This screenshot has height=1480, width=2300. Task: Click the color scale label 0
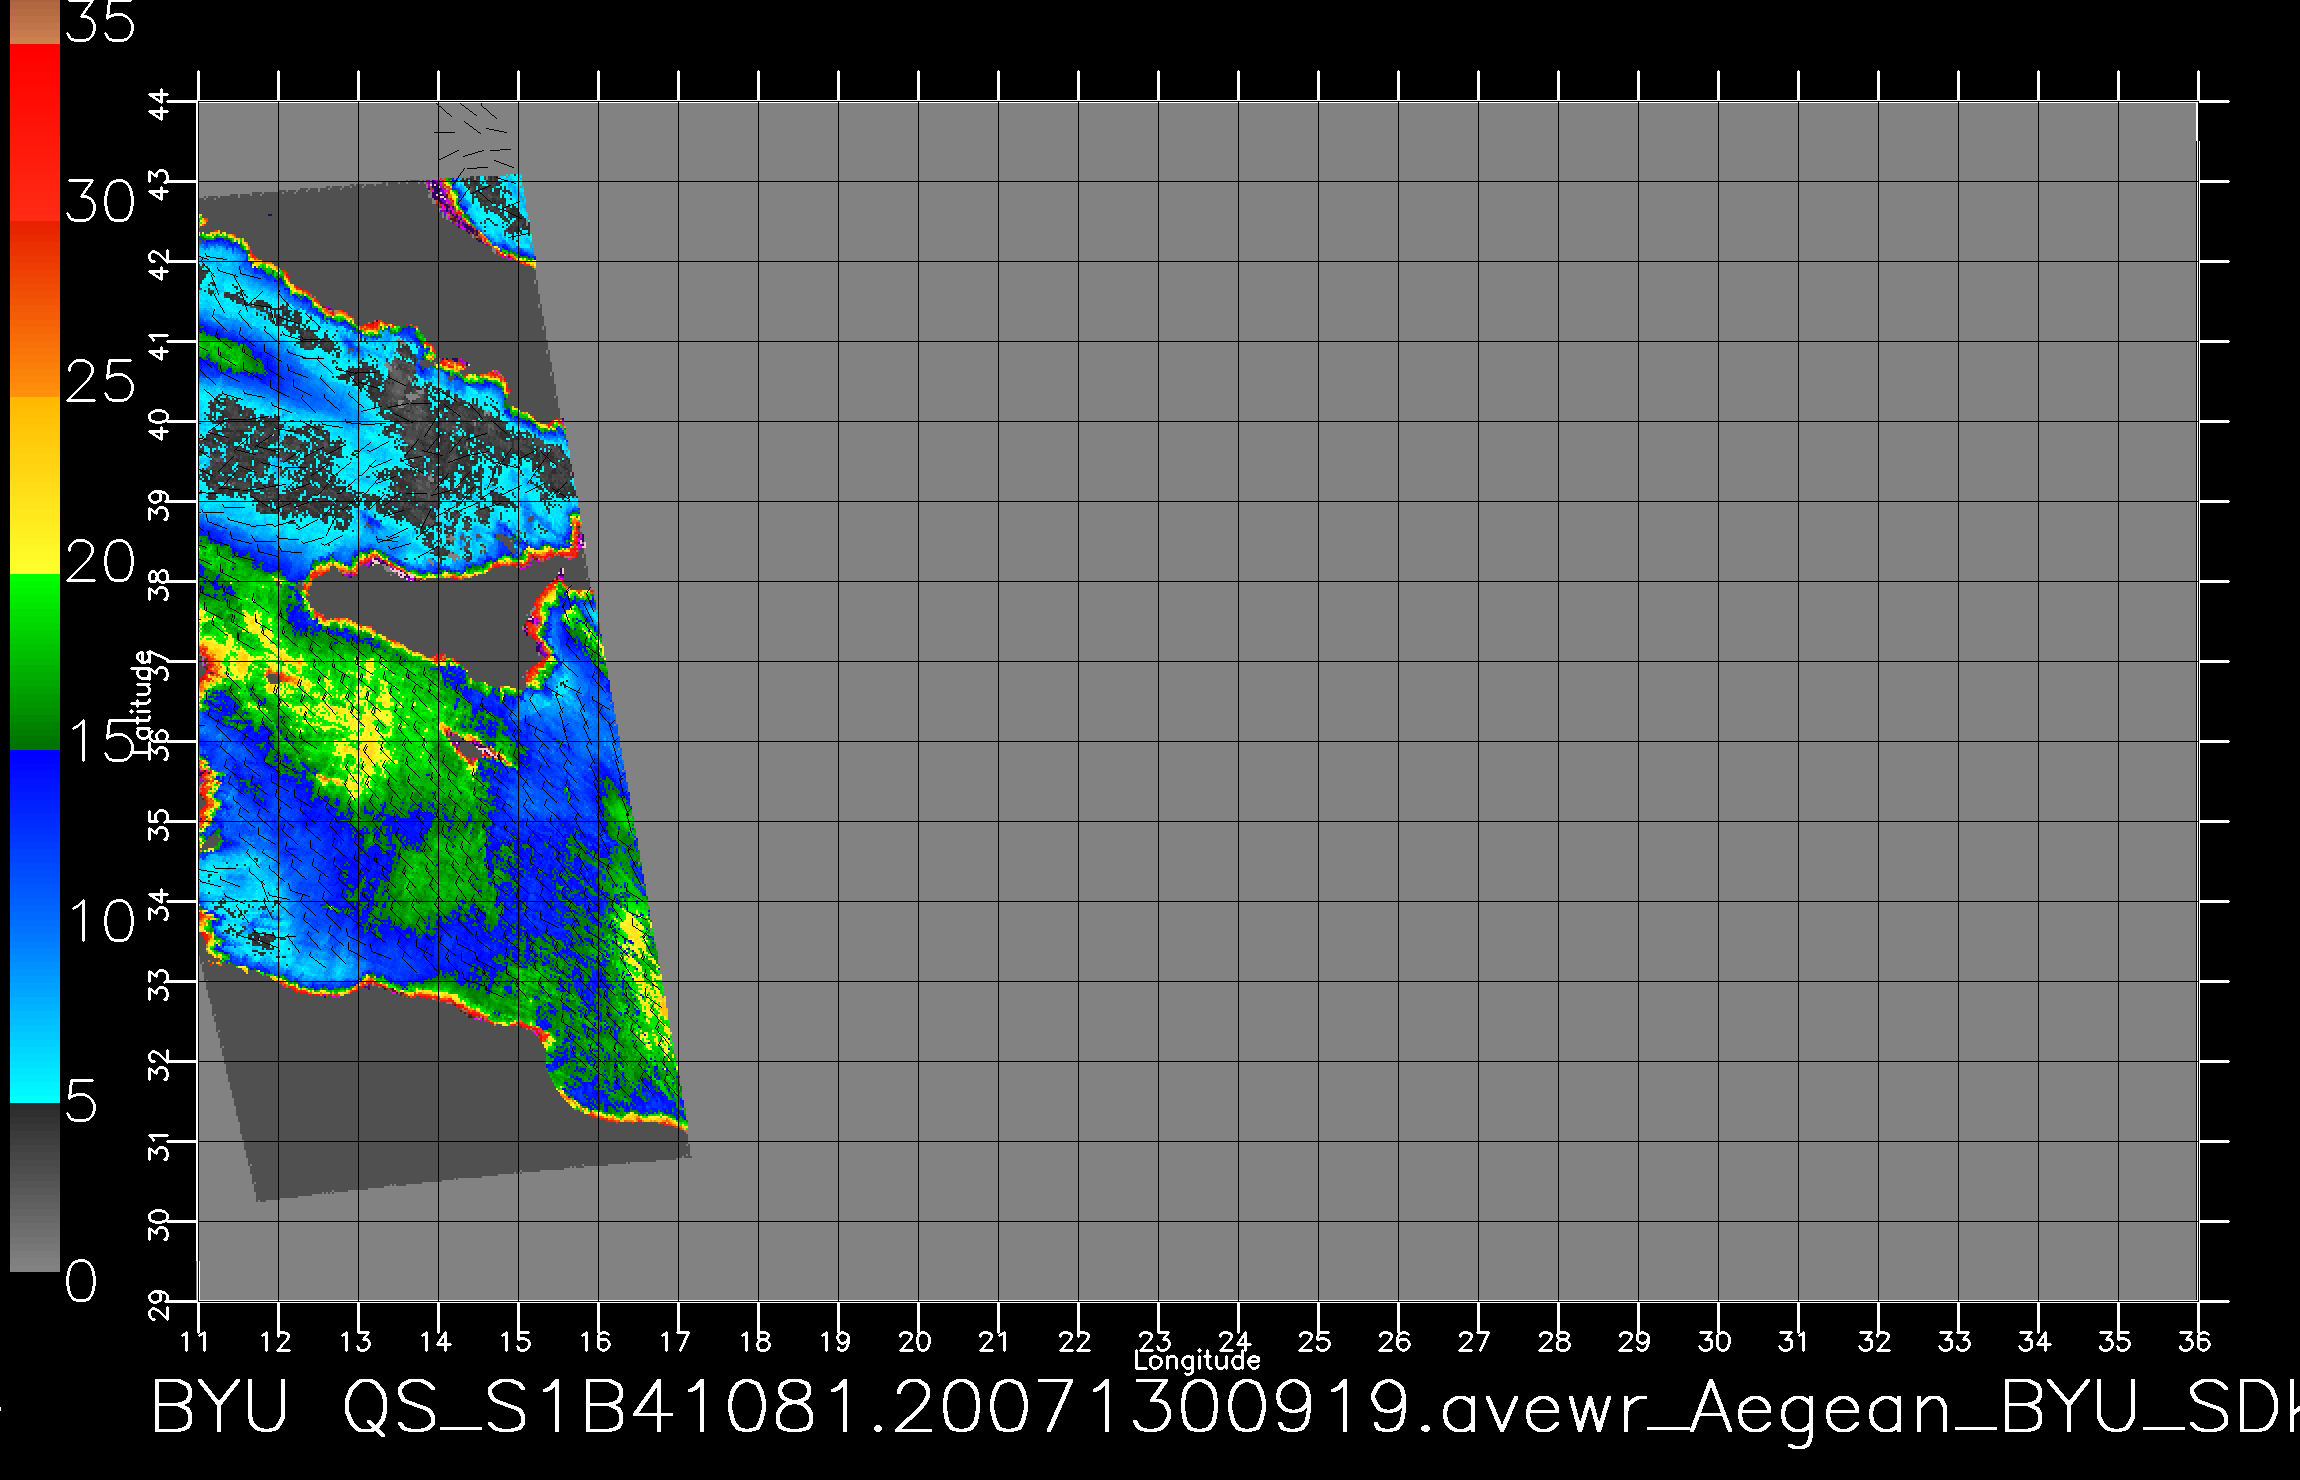click(82, 1281)
